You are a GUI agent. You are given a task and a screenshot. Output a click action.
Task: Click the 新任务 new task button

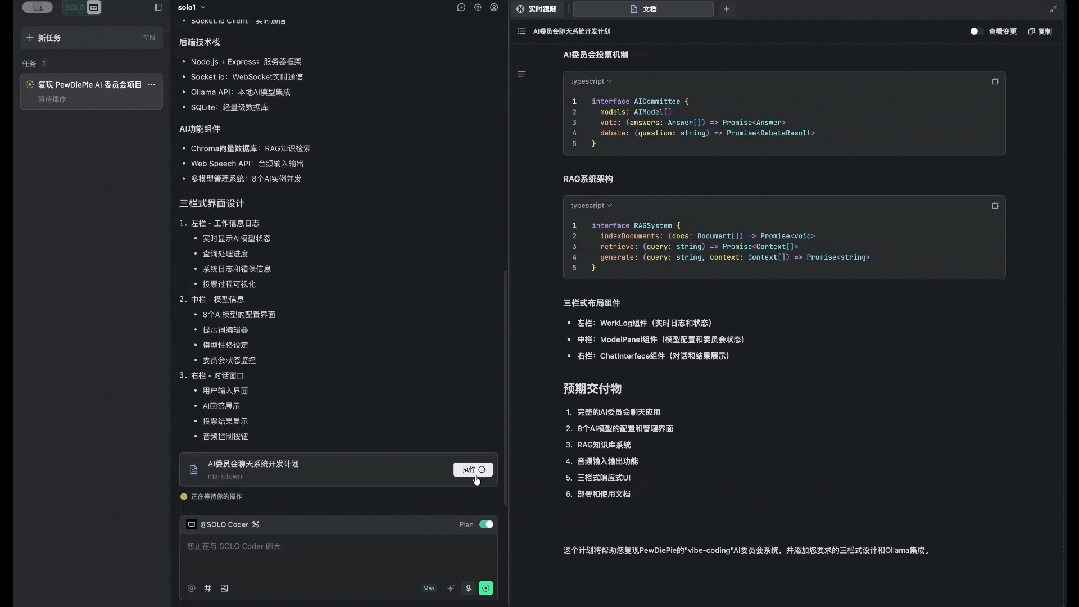point(91,38)
